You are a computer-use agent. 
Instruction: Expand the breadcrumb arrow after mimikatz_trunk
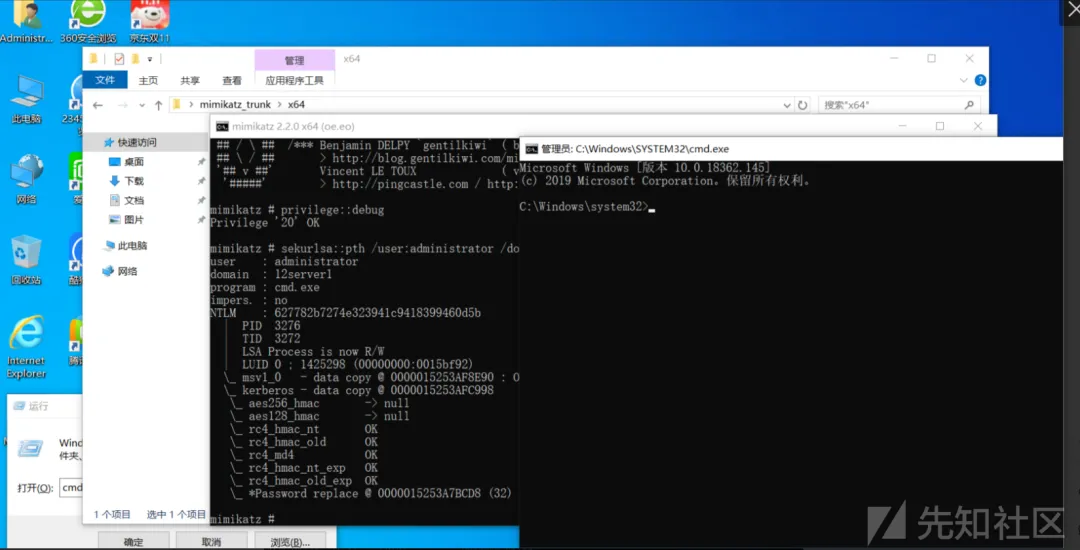pos(279,105)
